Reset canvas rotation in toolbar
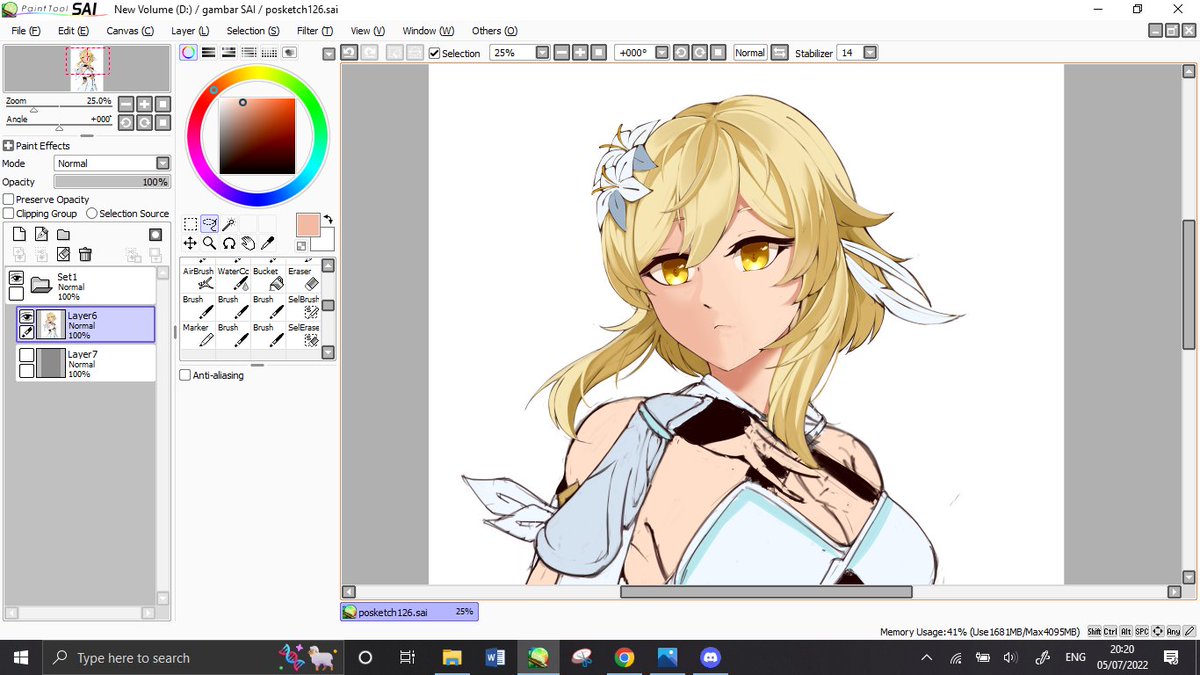This screenshot has width=1200, height=675. coord(717,52)
